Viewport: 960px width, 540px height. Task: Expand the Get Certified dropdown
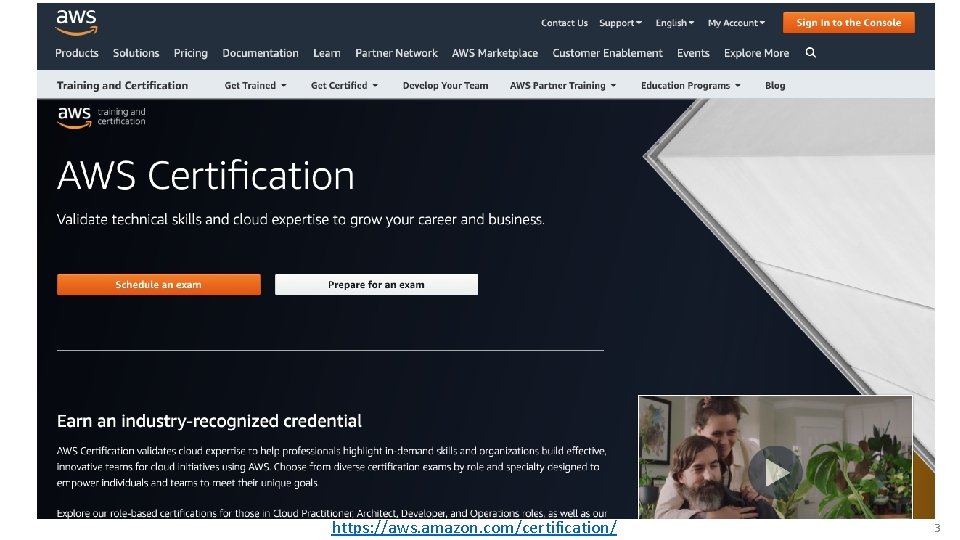(x=344, y=85)
